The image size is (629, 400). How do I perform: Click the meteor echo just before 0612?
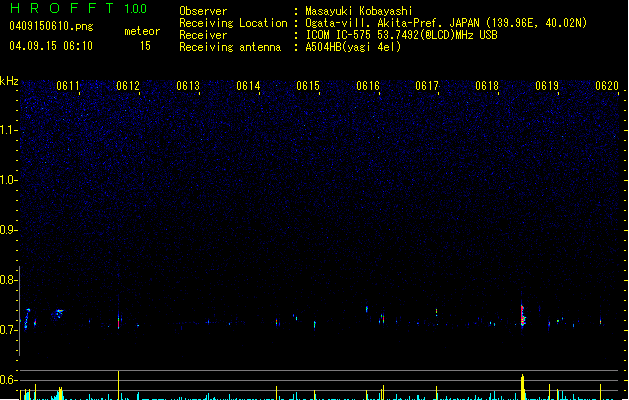[x=119, y=321]
